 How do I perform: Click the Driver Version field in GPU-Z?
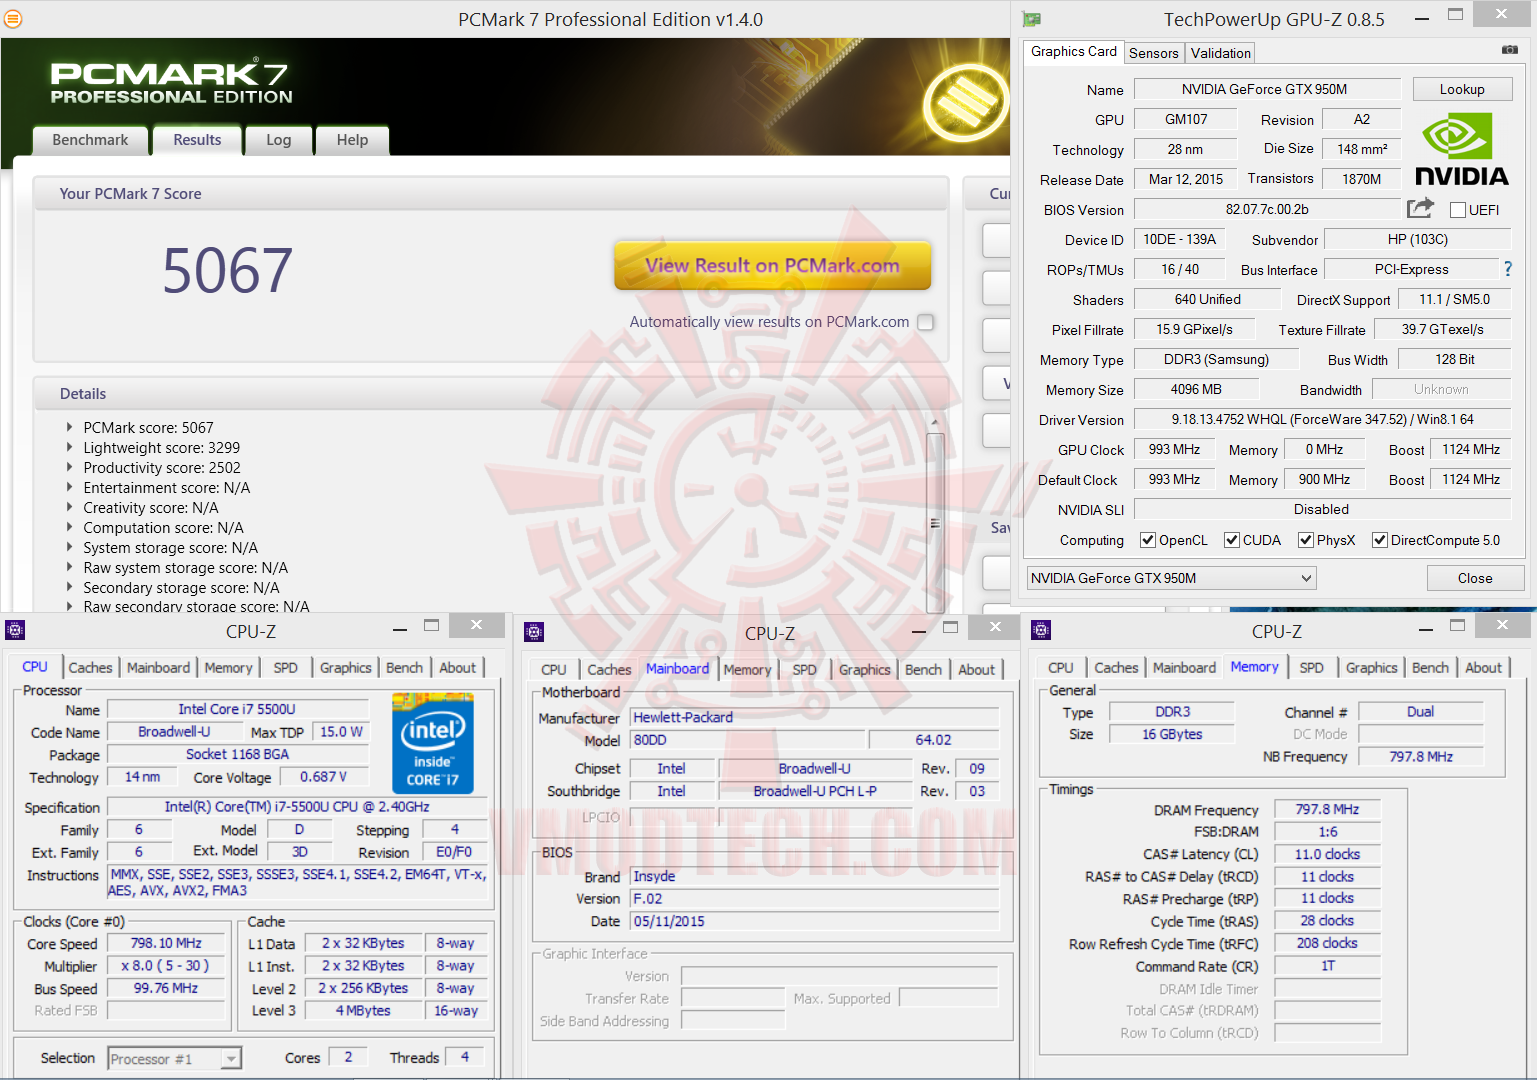click(x=1322, y=419)
